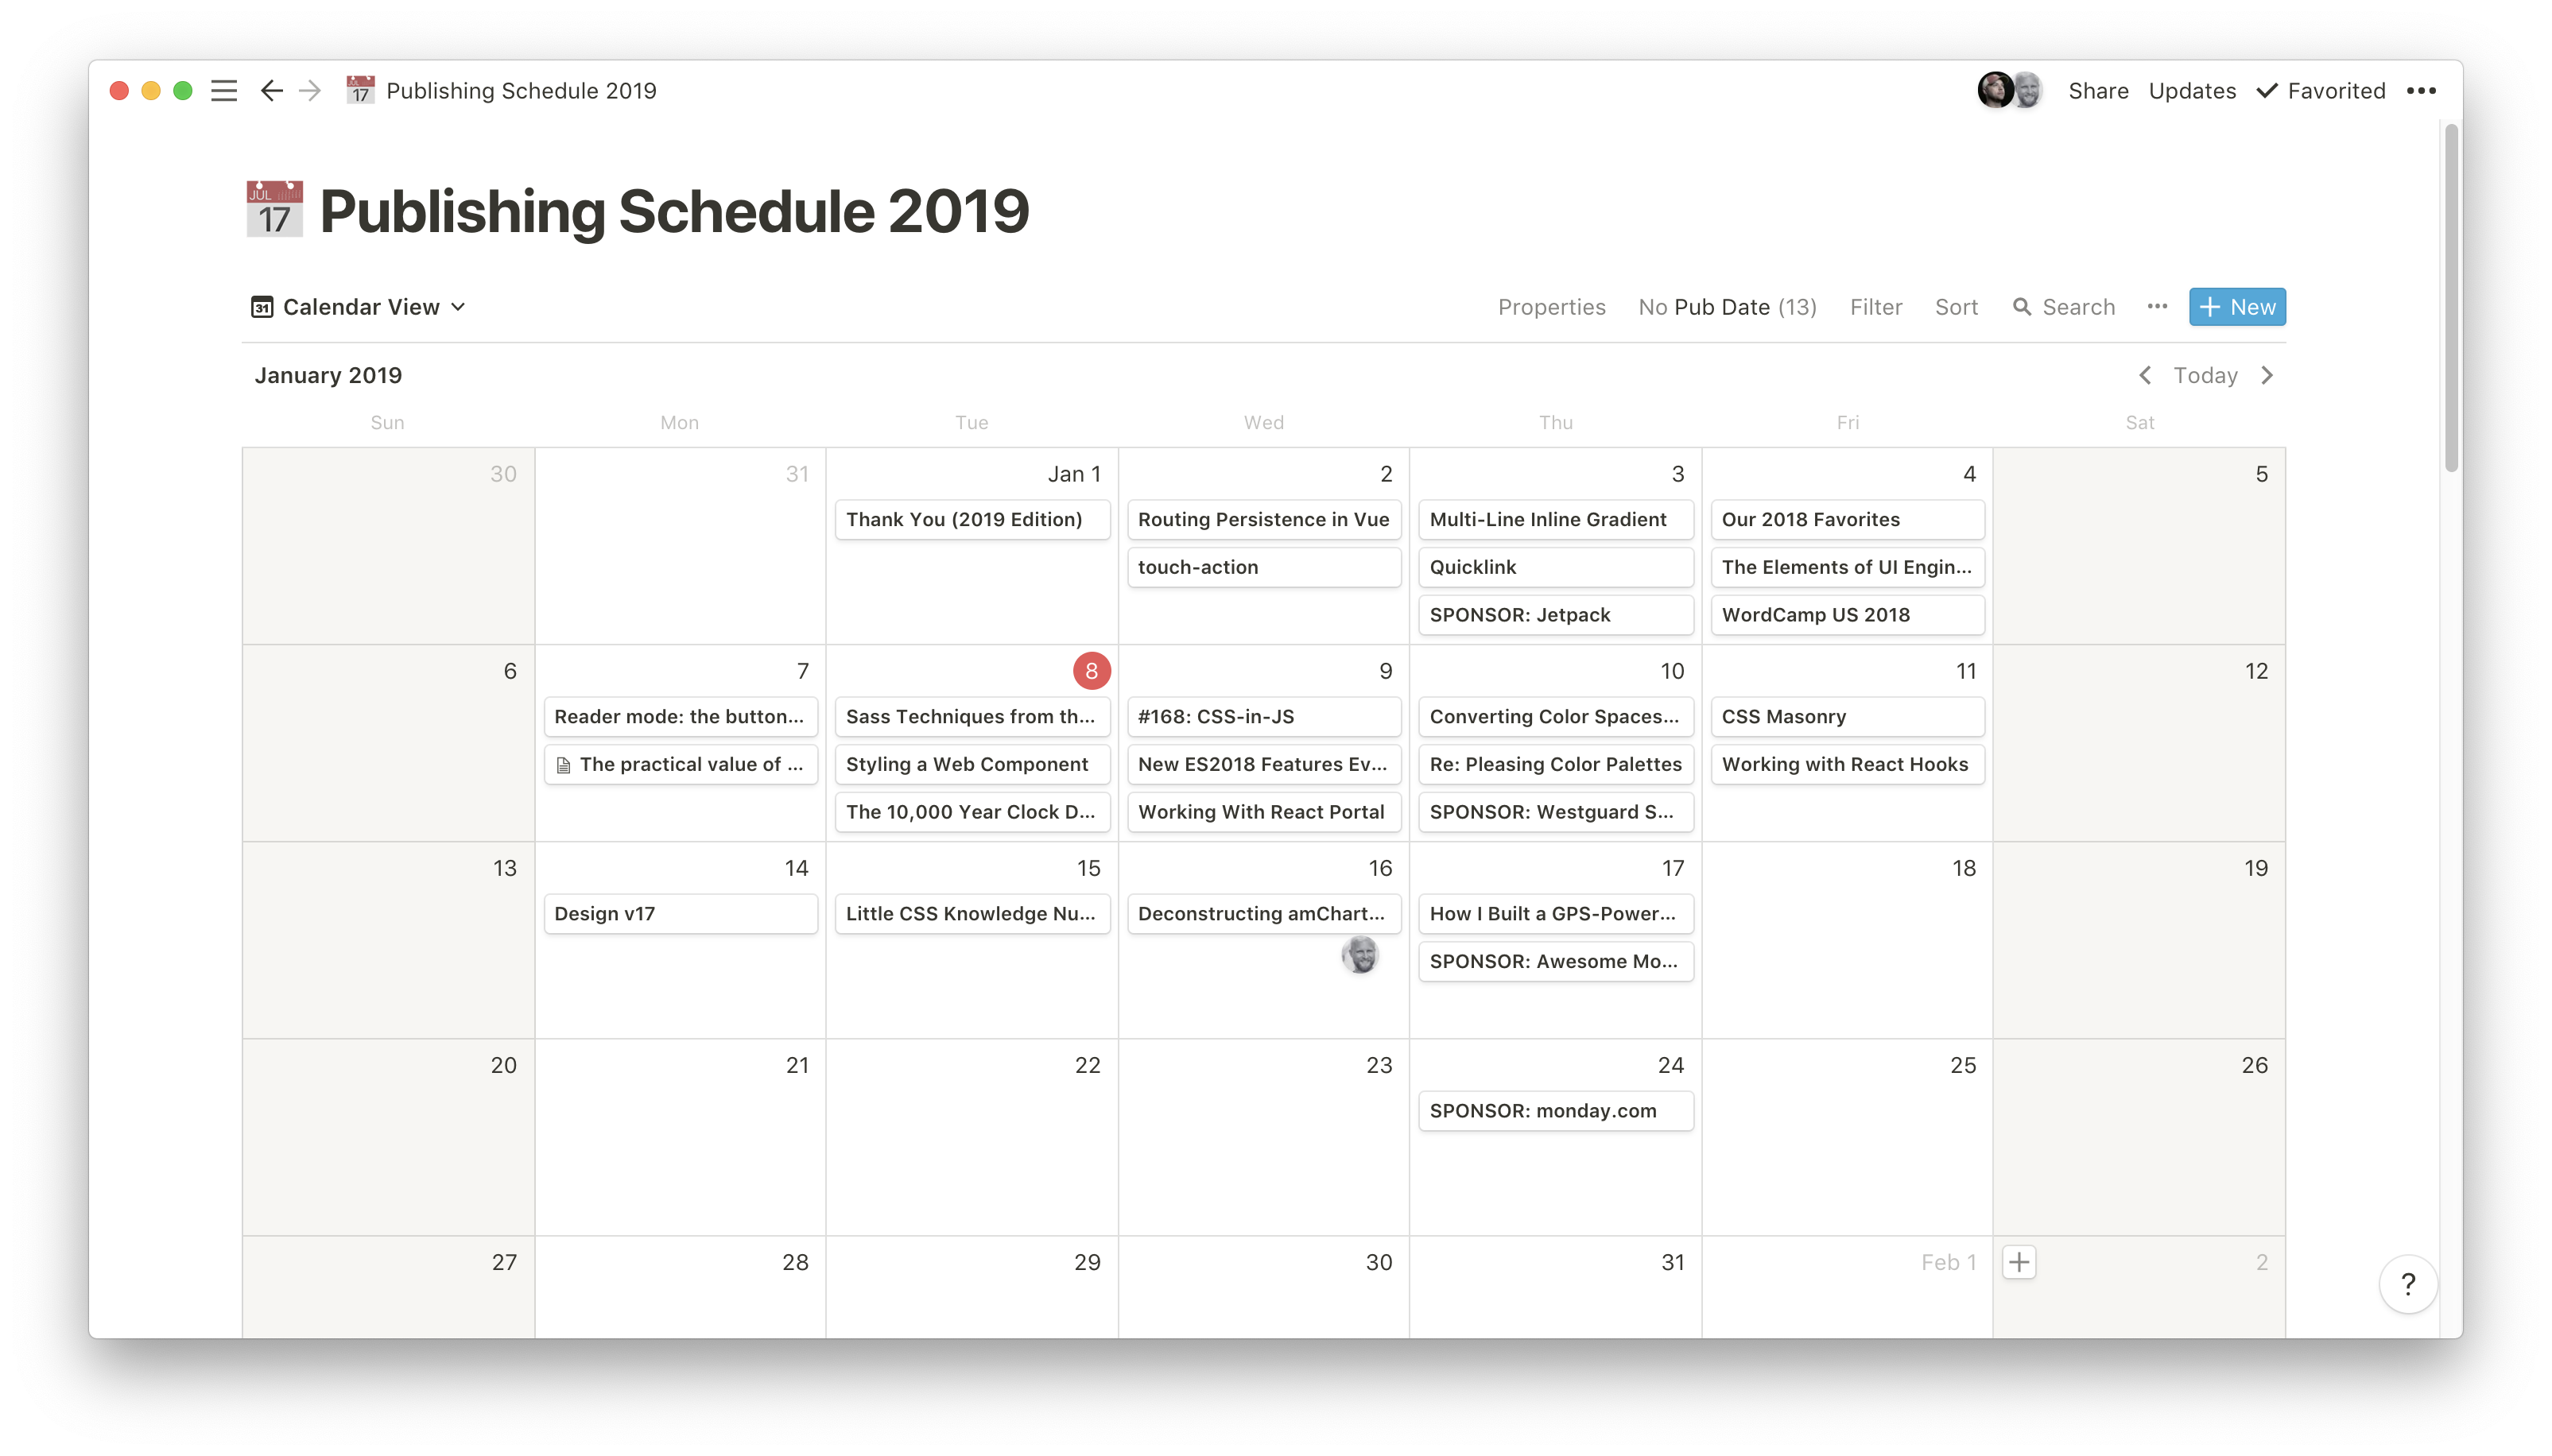The width and height of the screenshot is (2552, 1456).
Task: Click the hamburger menu icon
Action: [224, 89]
